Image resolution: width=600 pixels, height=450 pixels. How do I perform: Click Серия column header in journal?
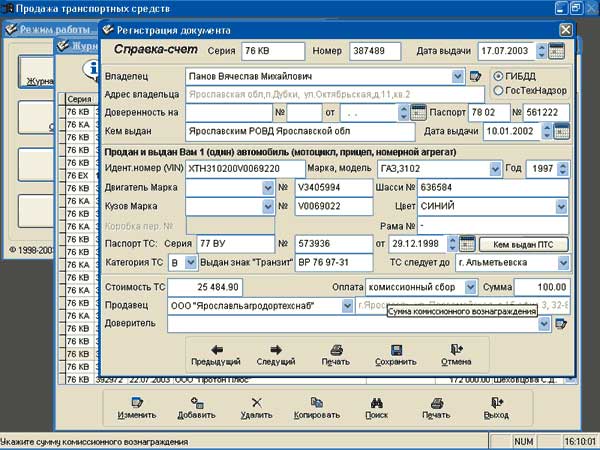80,99
